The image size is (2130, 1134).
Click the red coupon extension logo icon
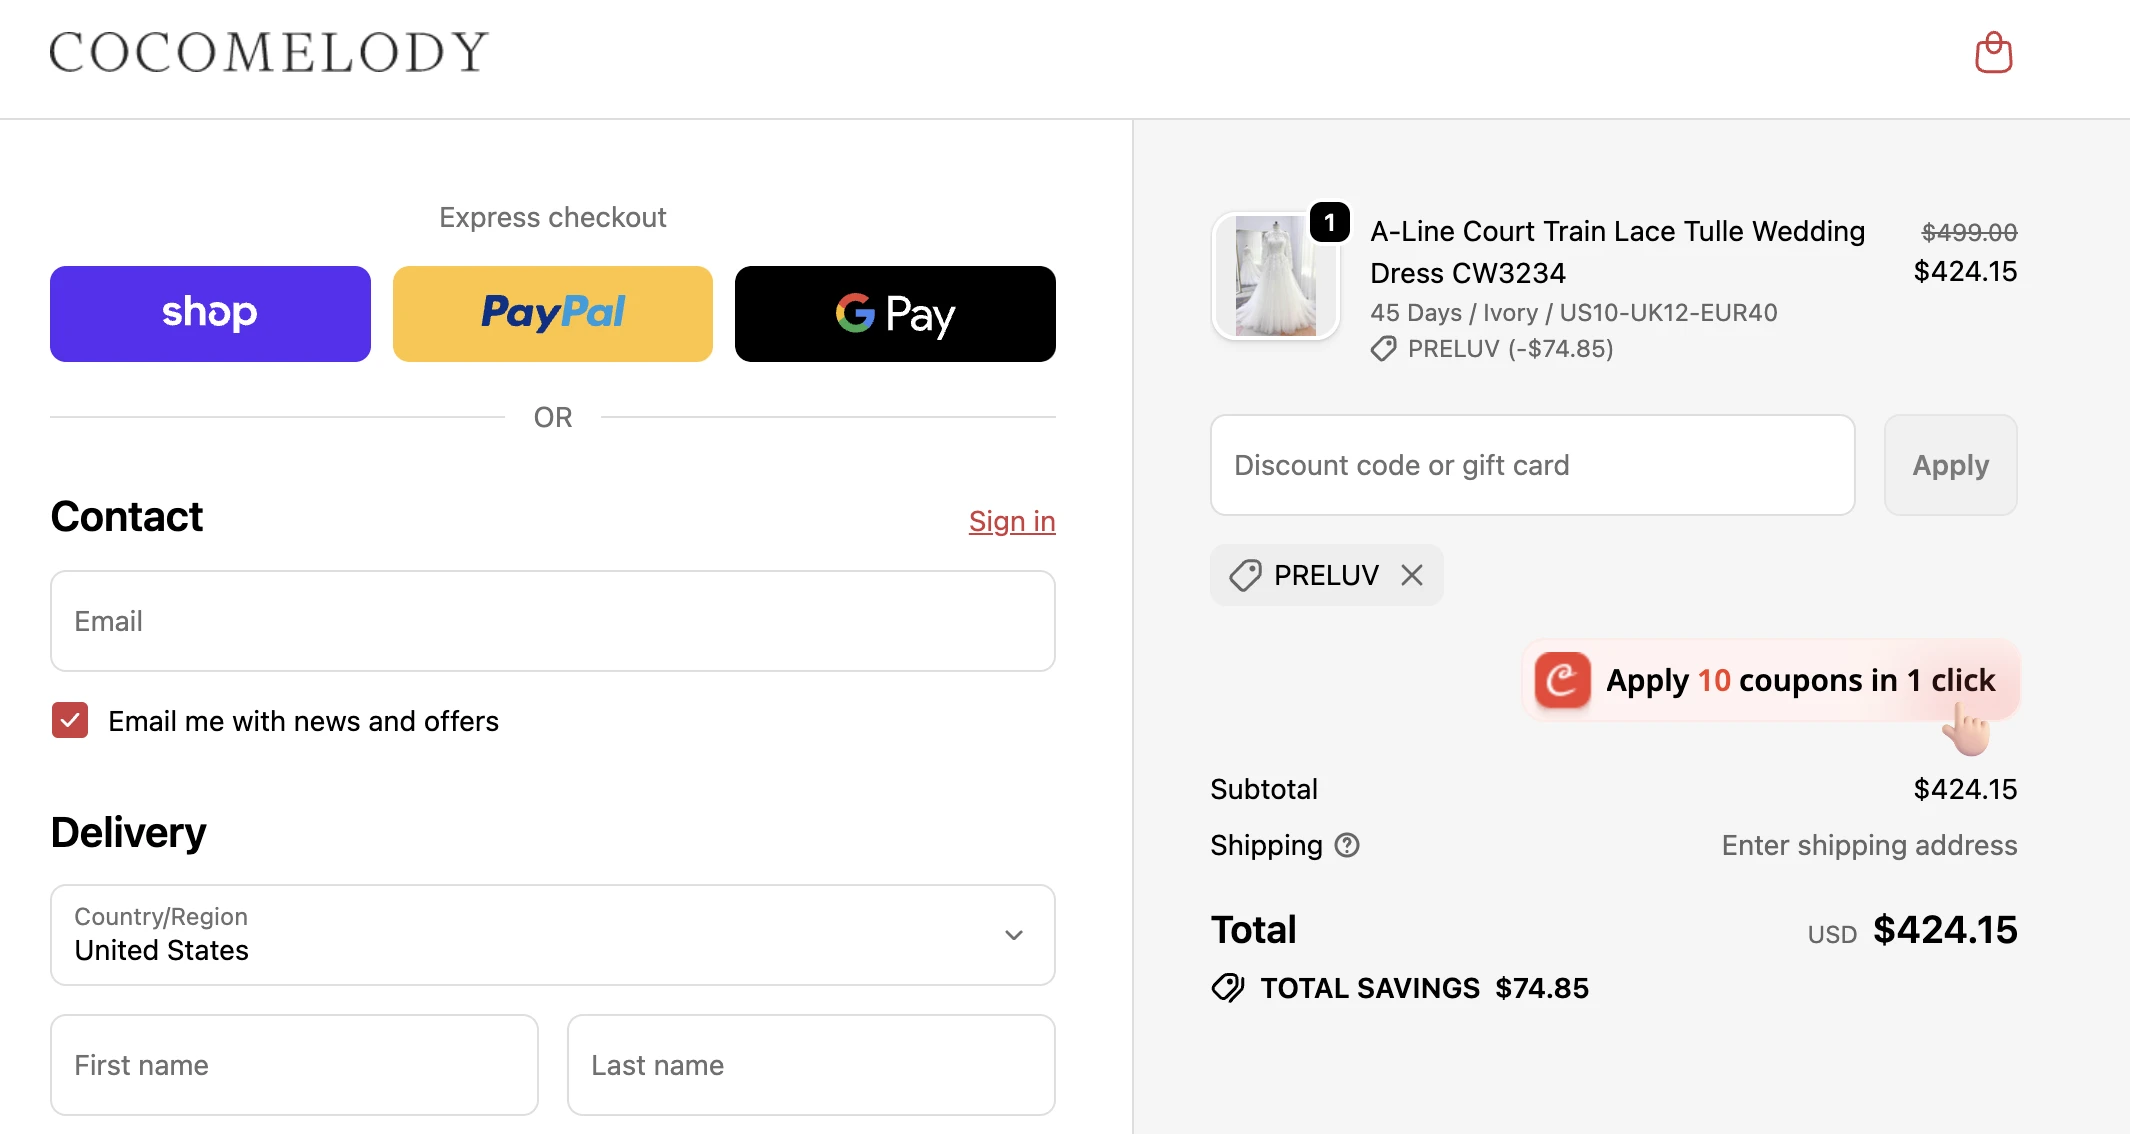click(x=1562, y=680)
